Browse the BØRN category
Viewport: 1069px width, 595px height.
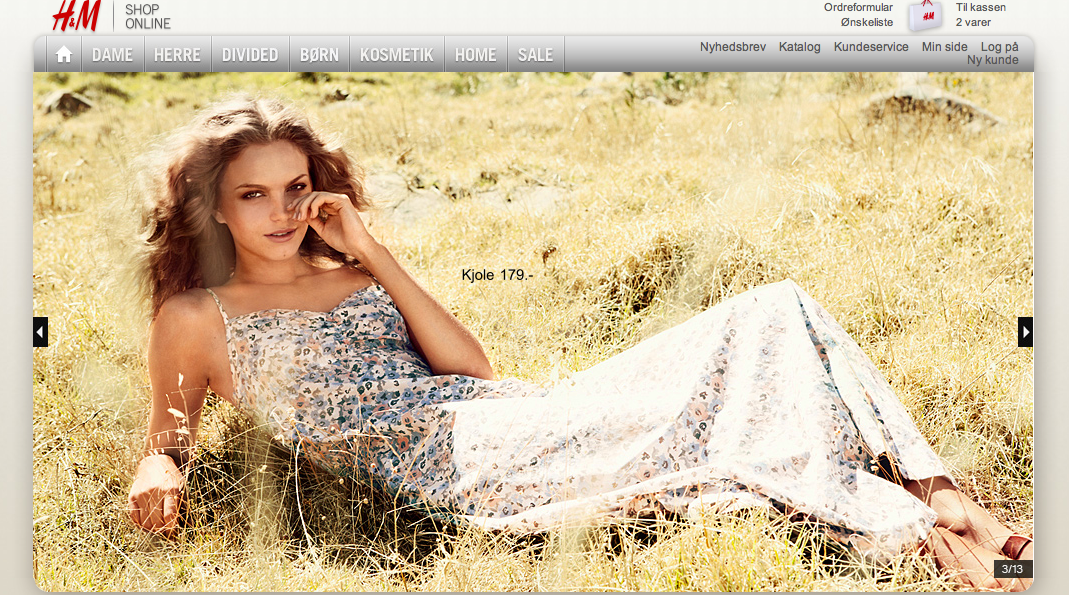coord(319,55)
